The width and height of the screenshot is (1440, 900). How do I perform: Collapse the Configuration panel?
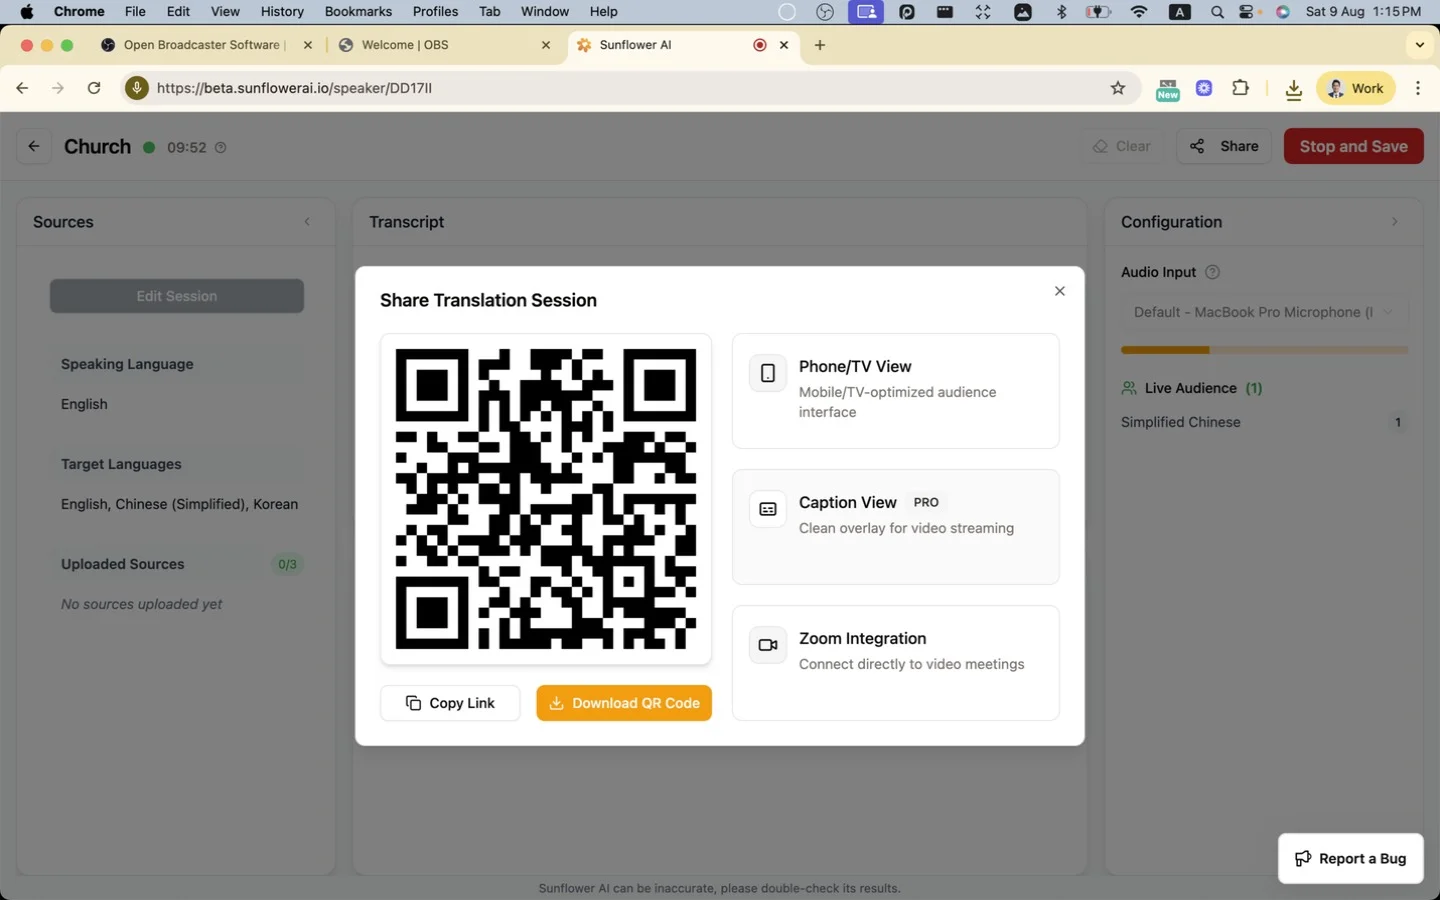[x=1395, y=222]
